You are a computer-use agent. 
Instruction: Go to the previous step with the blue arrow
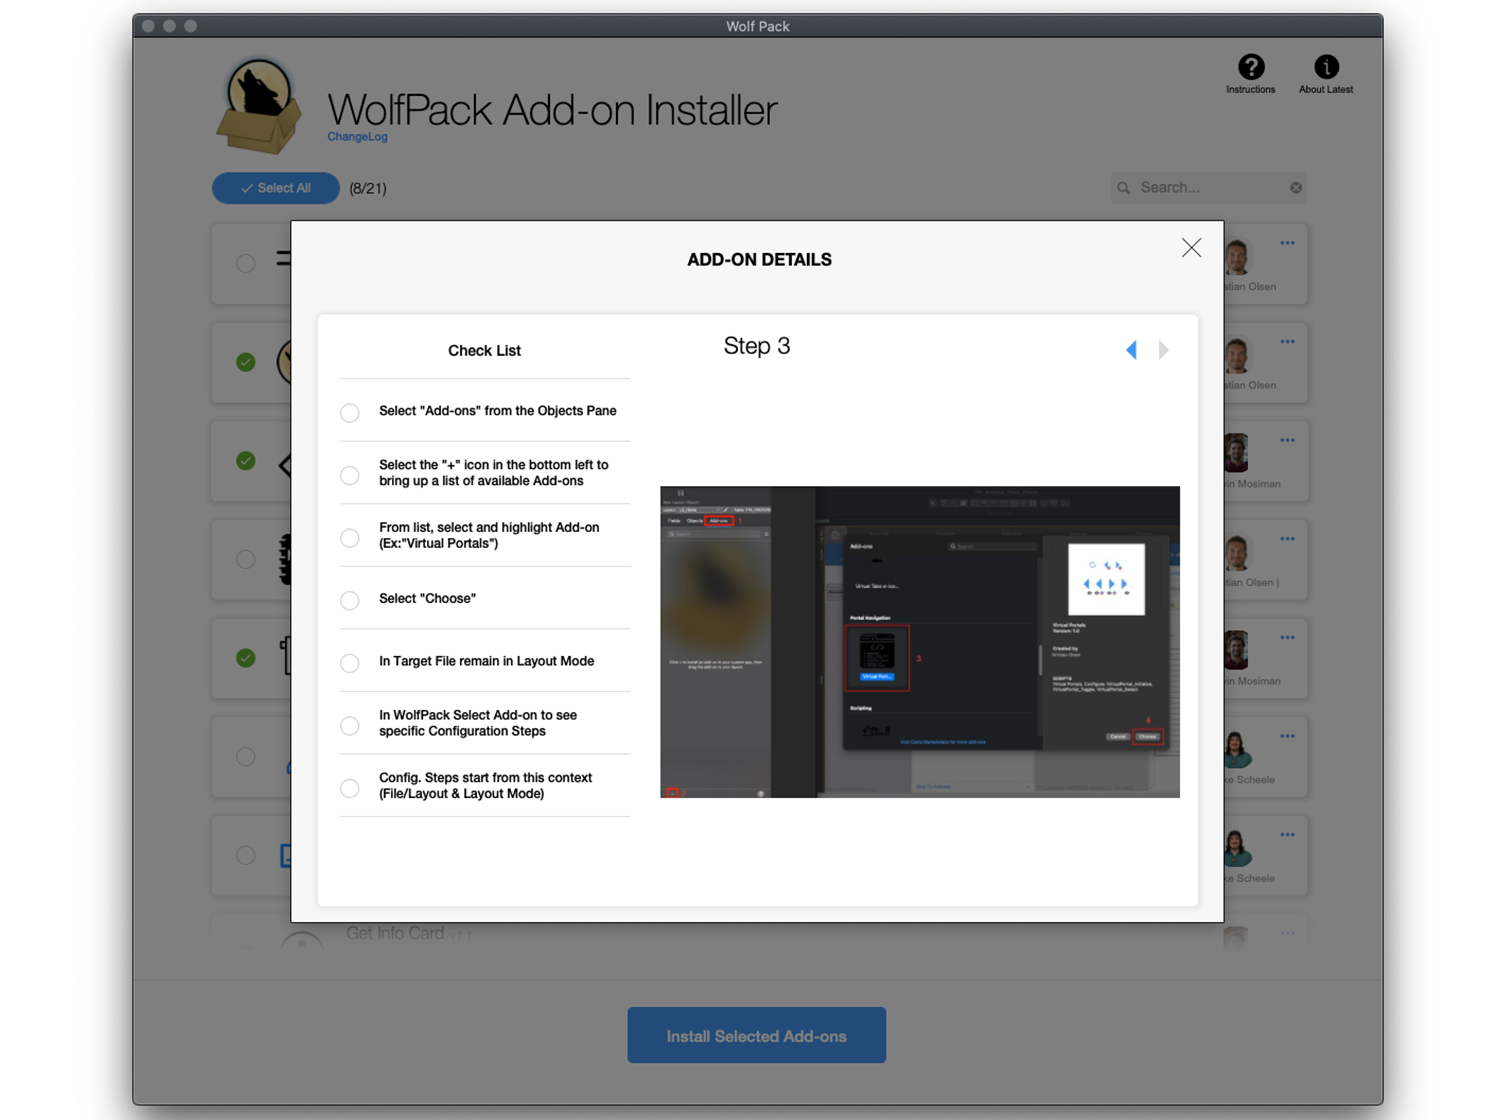pos(1131,350)
